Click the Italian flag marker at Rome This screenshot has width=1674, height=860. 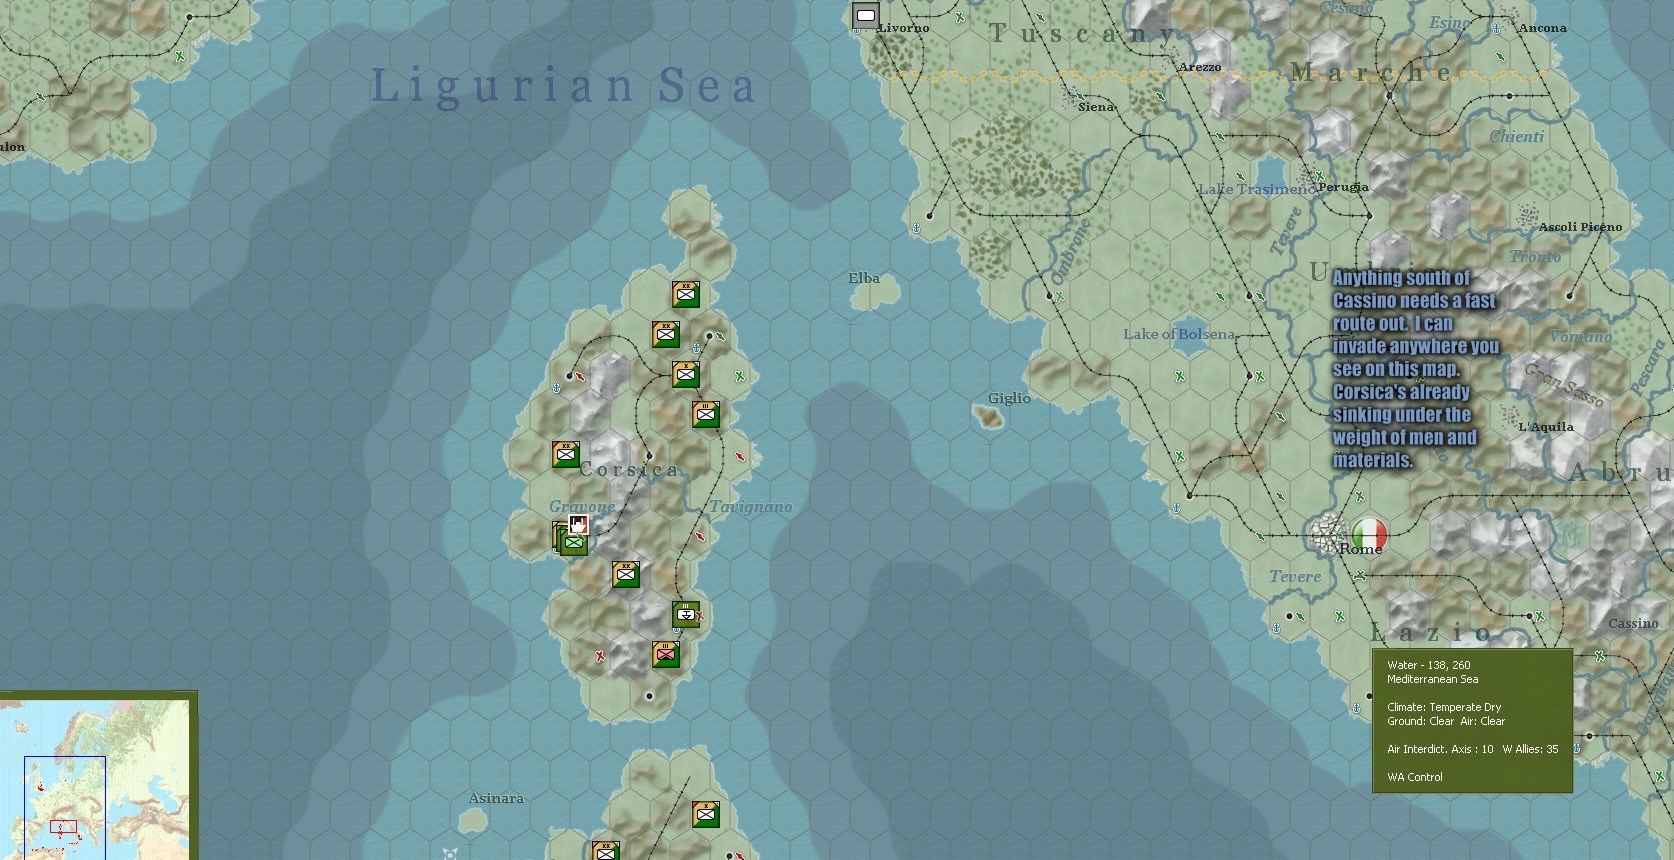[x=1370, y=534]
